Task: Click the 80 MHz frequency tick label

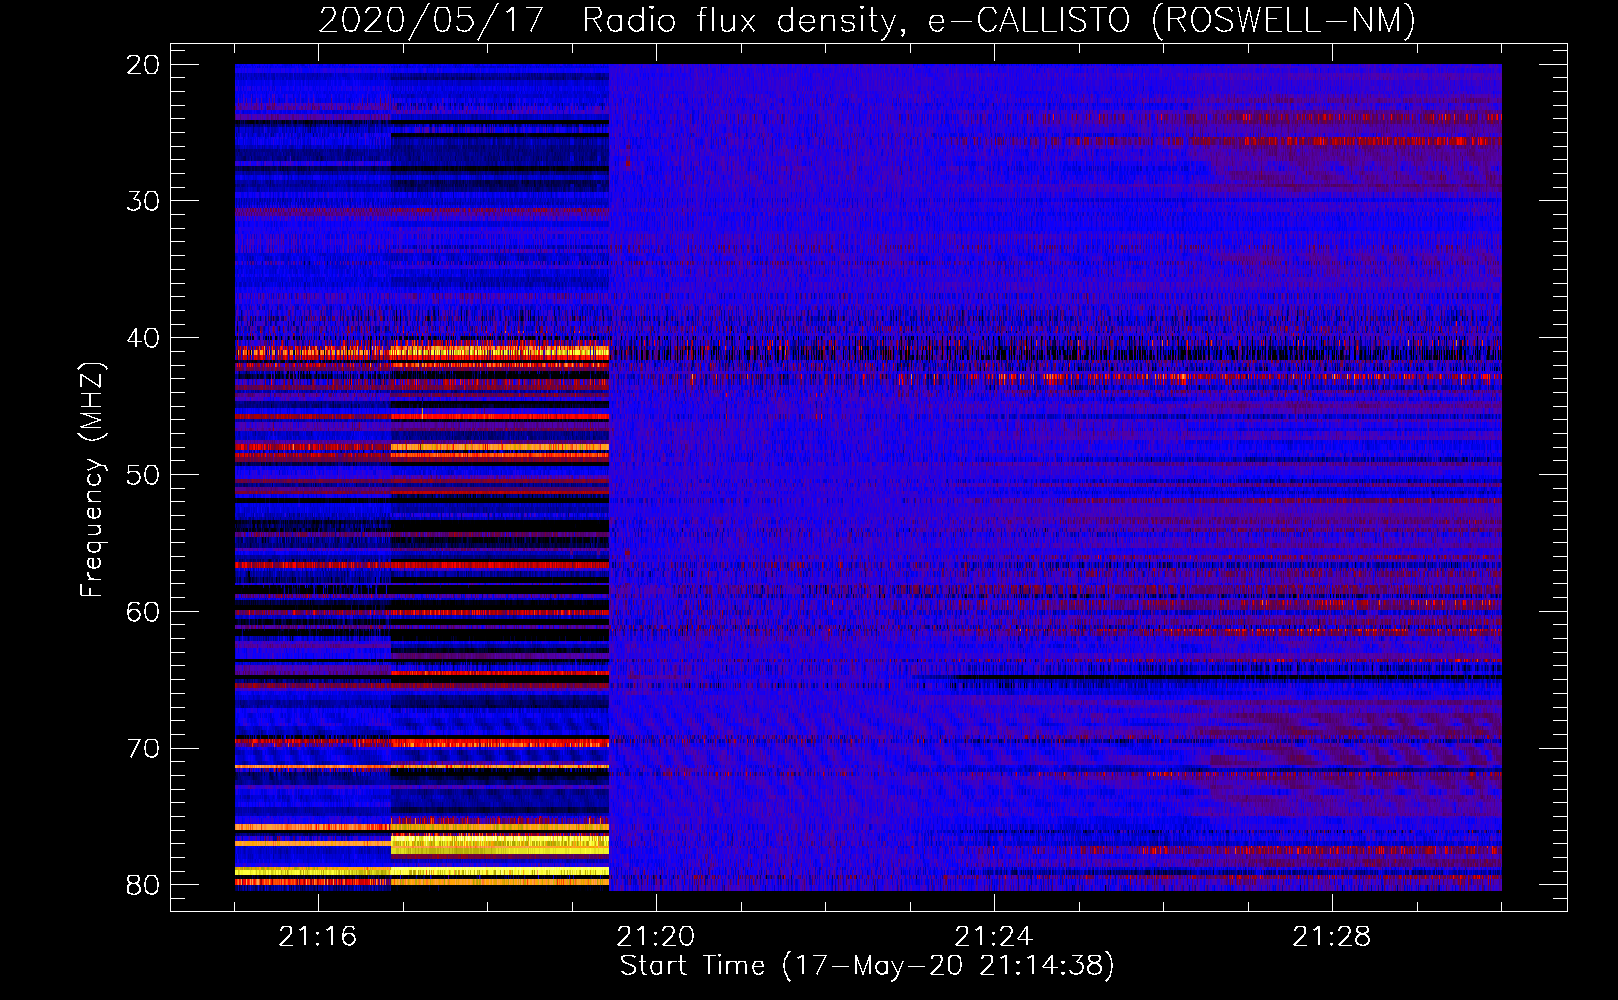Action: [x=143, y=885]
